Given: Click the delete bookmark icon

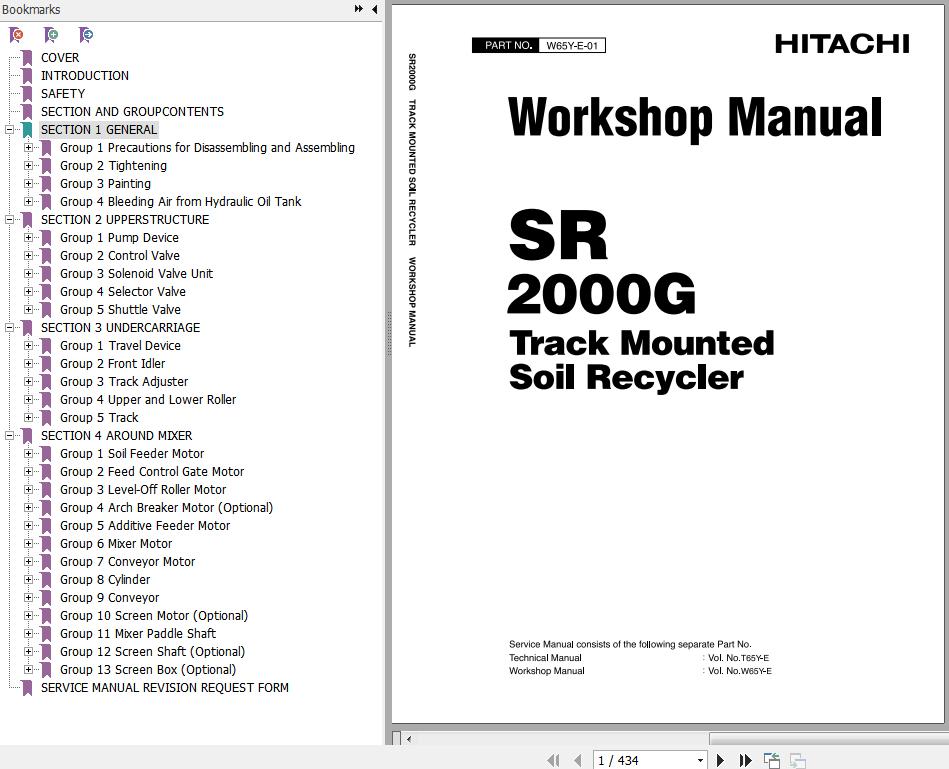Looking at the screenshot, I should click(x=17, y=35).
